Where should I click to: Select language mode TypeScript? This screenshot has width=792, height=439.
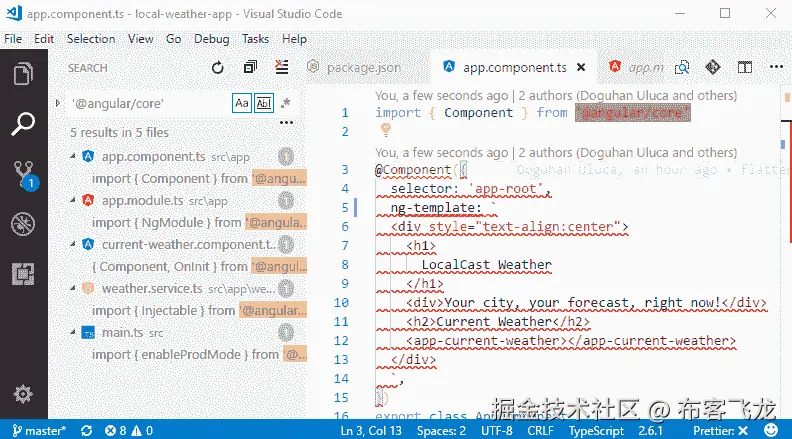(597, 430)
